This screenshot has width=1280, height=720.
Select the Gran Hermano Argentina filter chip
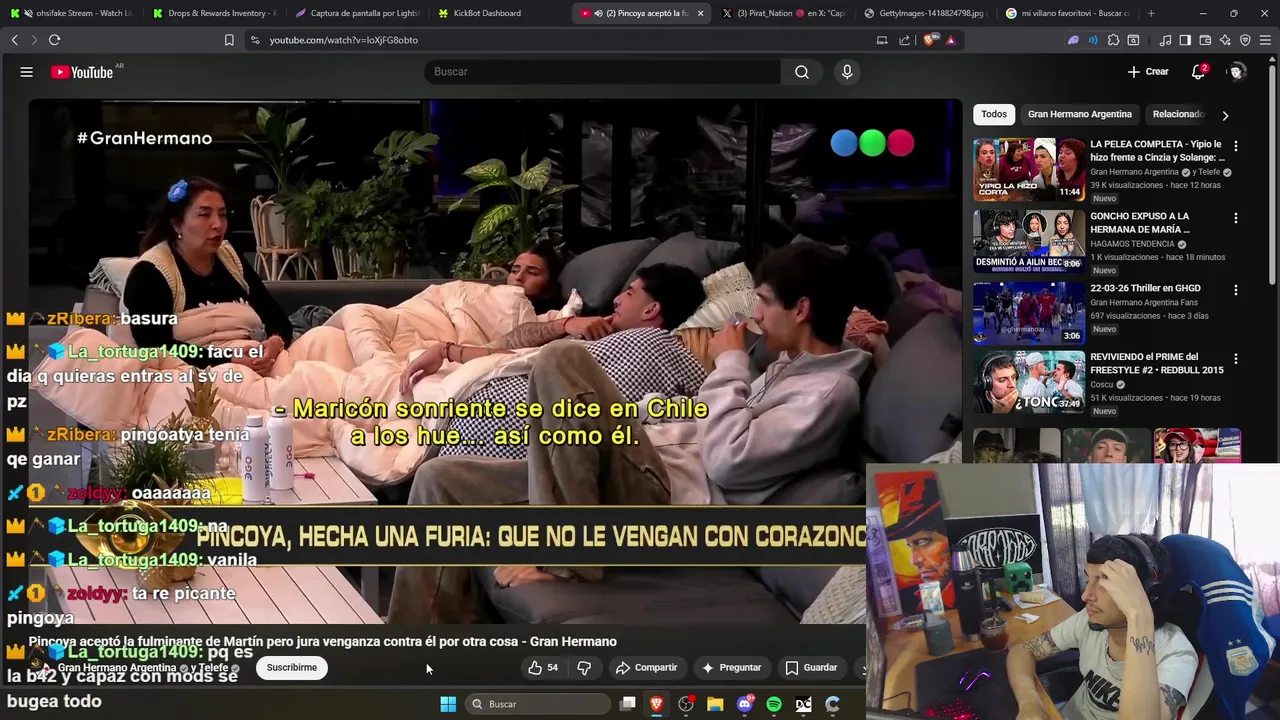(1080, 114)
